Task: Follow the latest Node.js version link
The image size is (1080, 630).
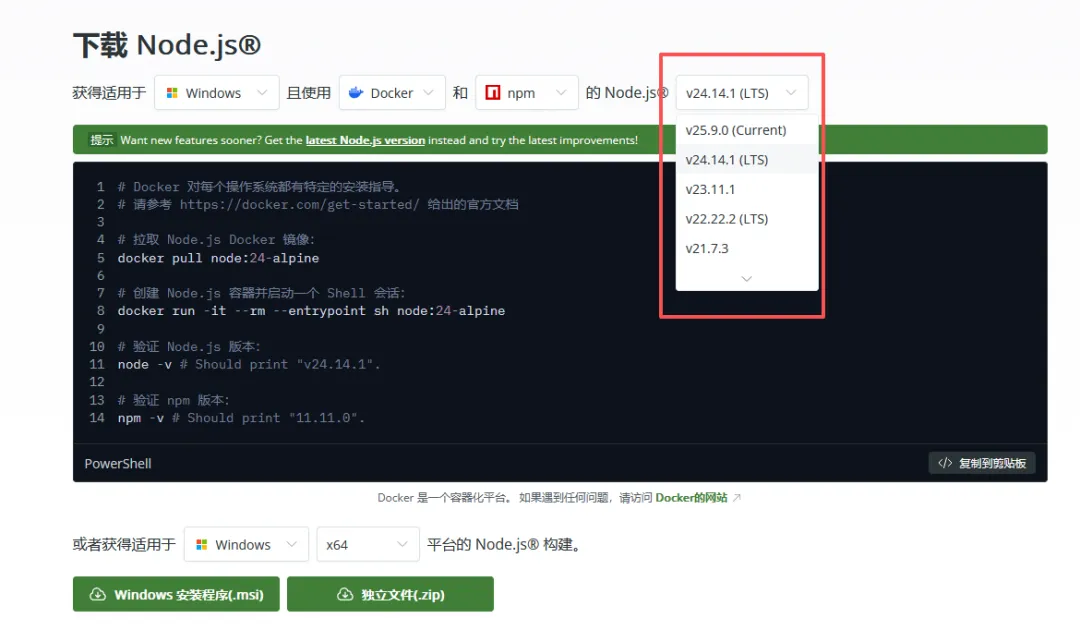Action: click(365, 140)
